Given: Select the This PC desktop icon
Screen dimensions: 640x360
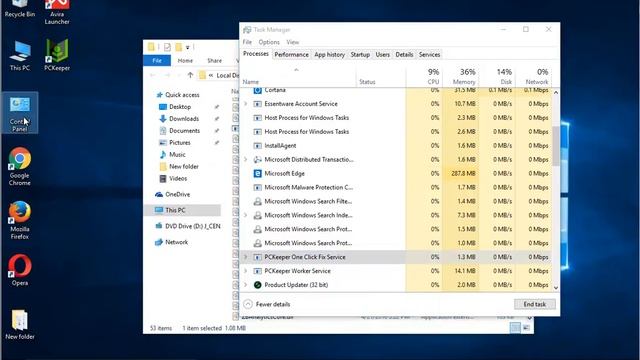Looking at the screenshot, I should tap(20, 56).
